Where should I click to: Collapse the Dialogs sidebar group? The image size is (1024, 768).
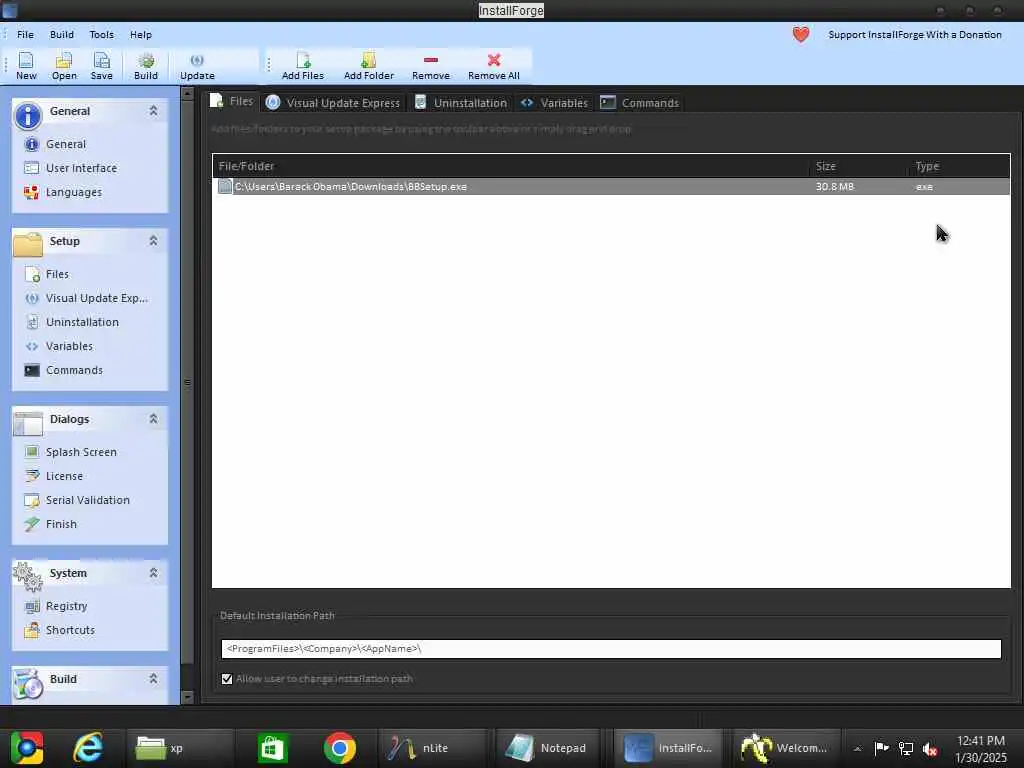click(x=153, y=419)
